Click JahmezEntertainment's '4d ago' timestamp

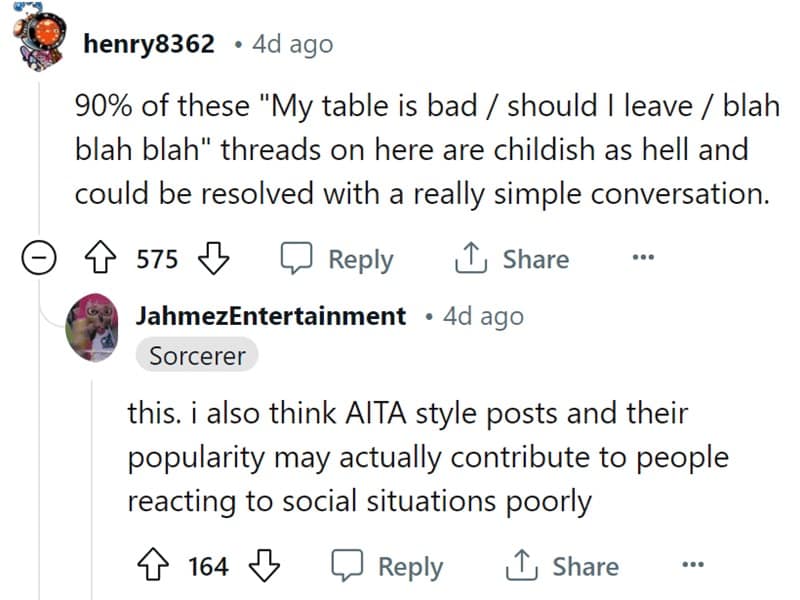pyautogui.click(x=483, y=316)
